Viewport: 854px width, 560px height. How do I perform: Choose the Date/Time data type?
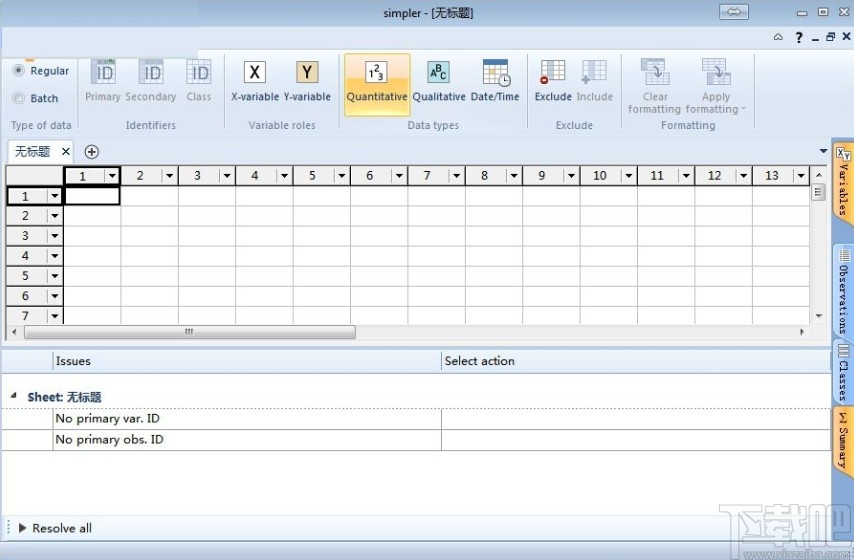tap(495, 73)
